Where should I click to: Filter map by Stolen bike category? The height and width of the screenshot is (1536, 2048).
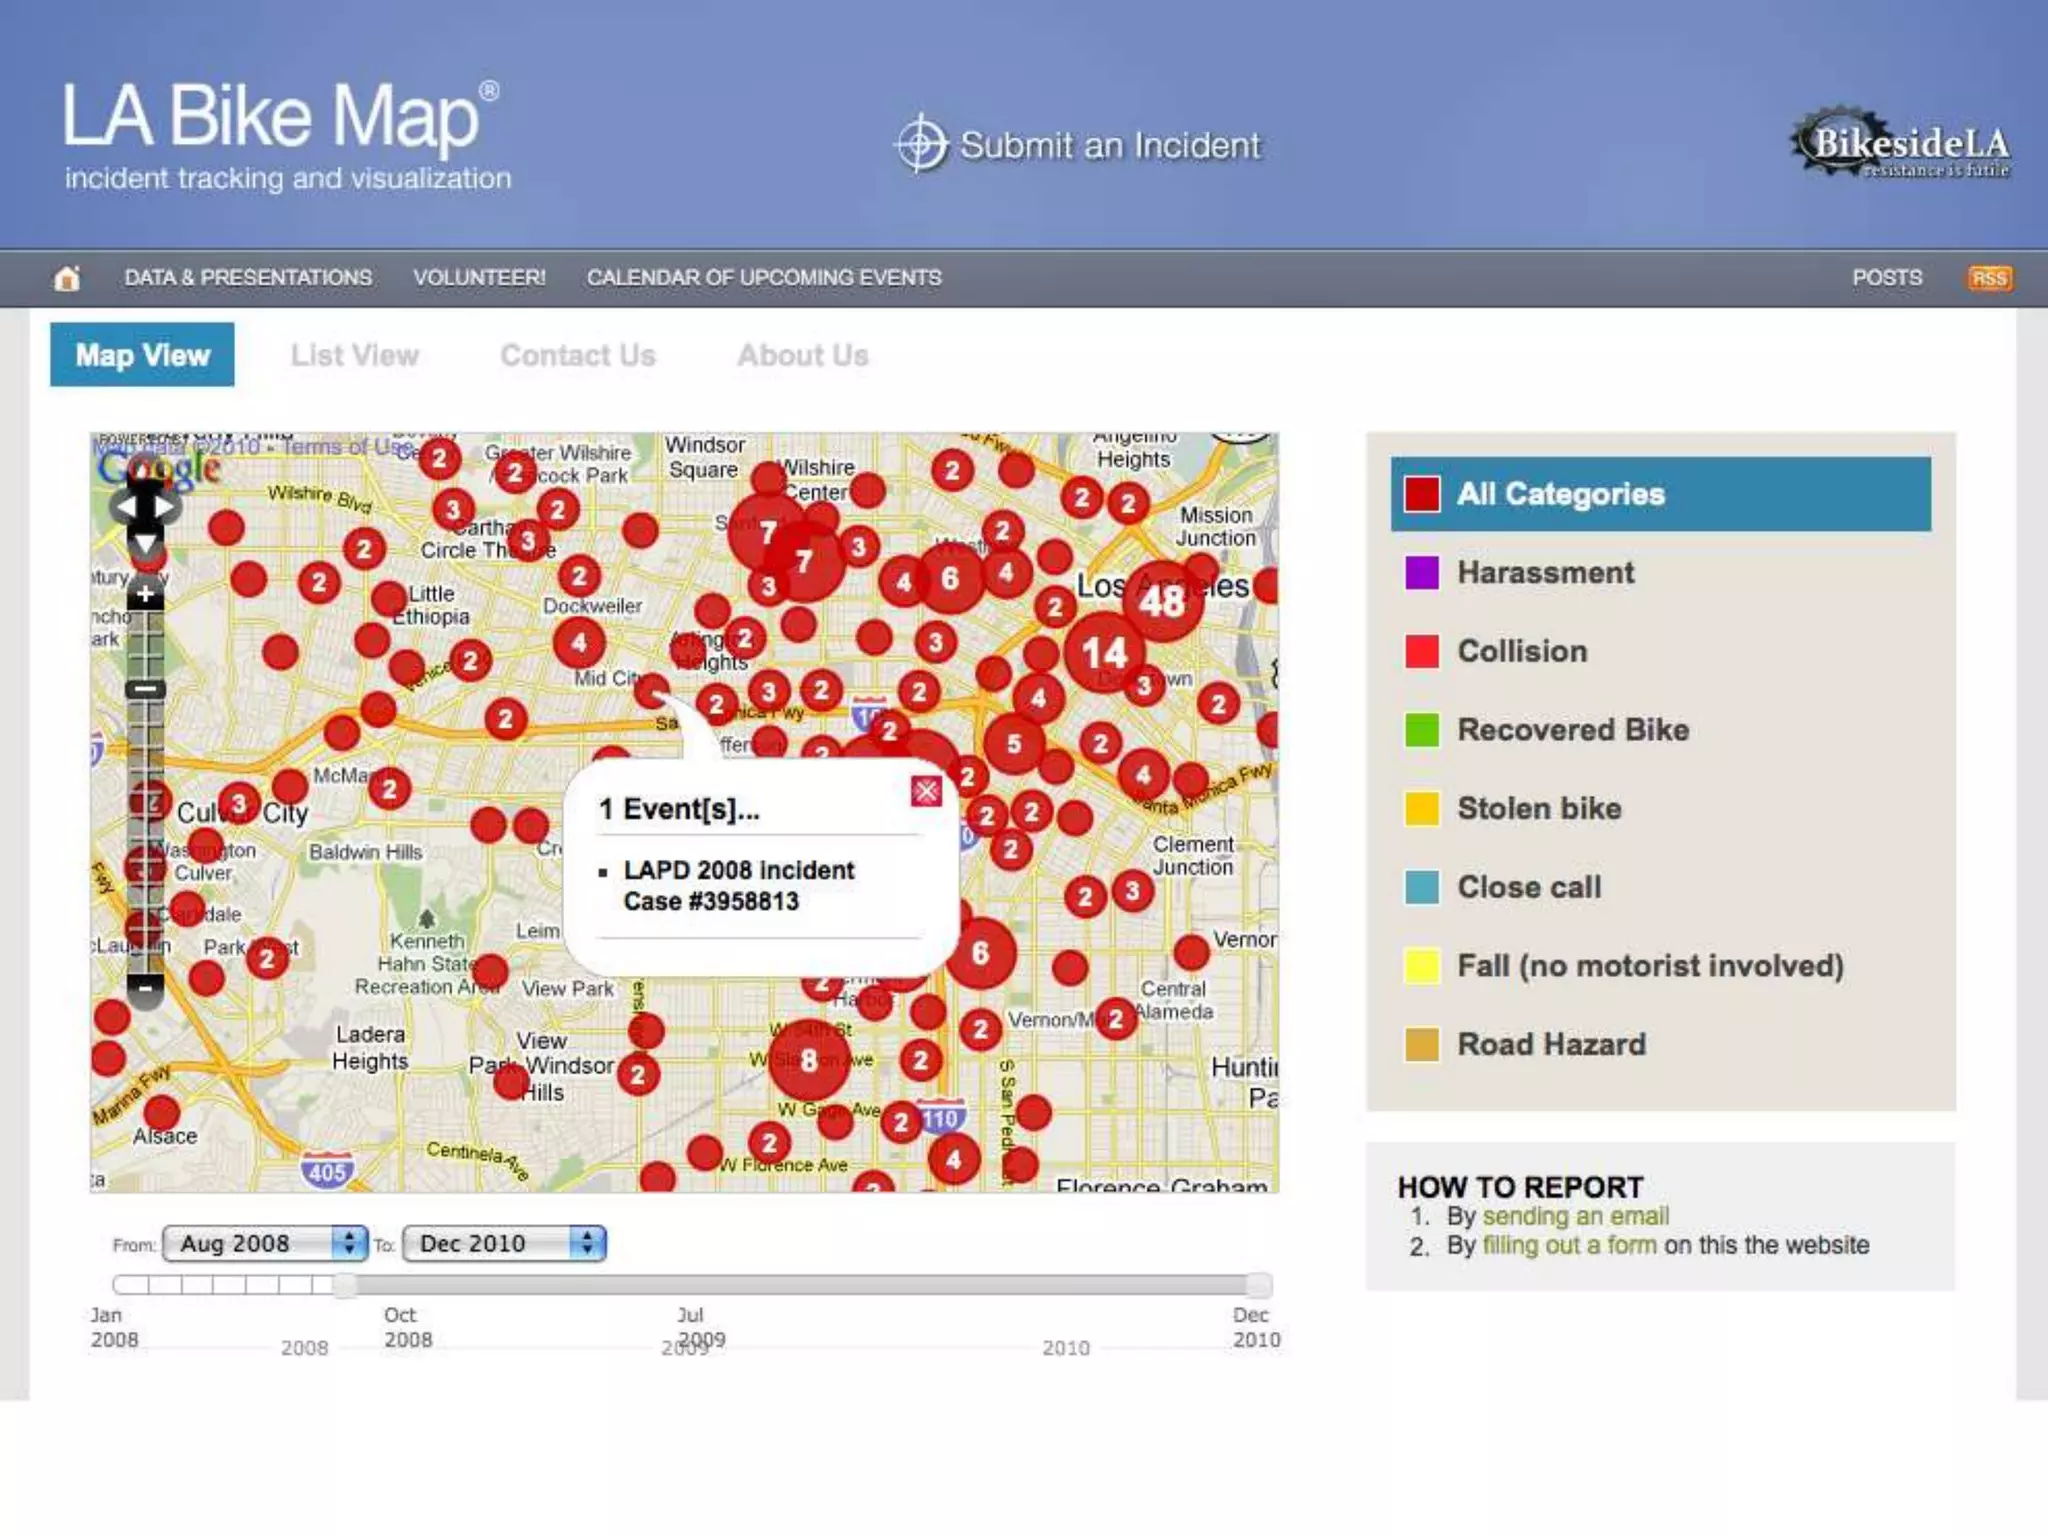click(x=1539, y=808)
